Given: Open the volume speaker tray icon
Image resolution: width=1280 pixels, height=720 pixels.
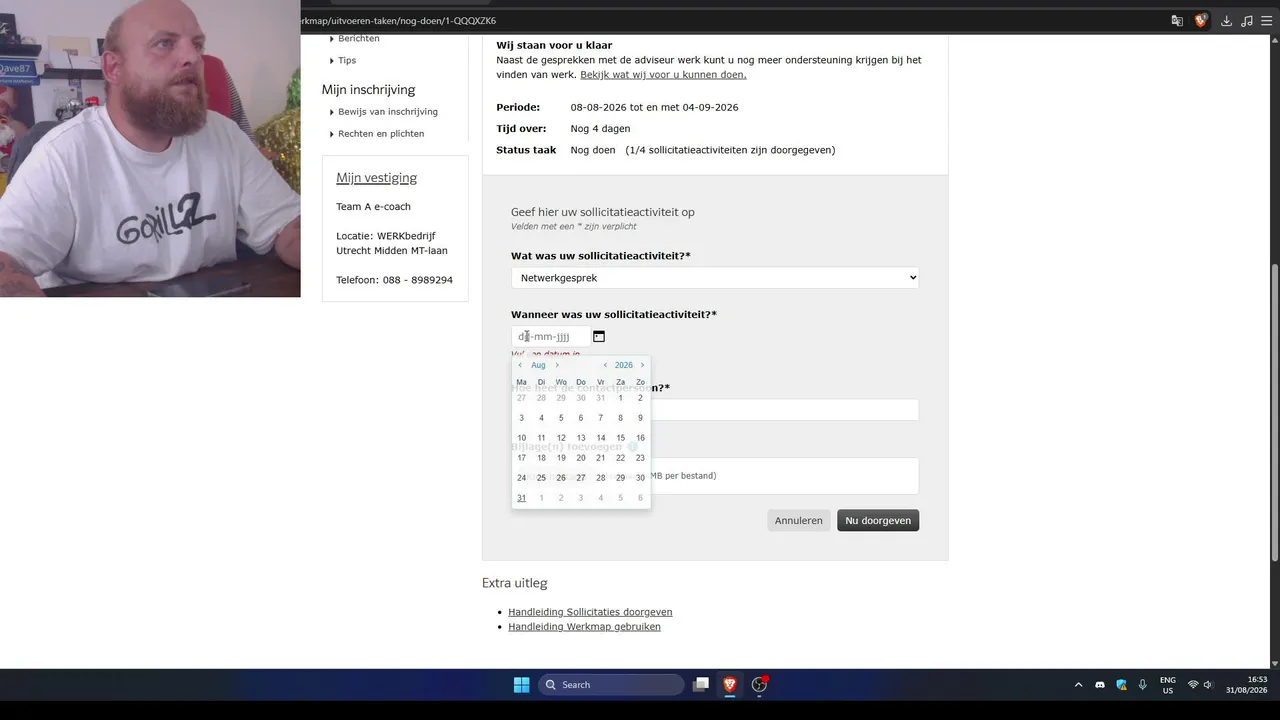Looking at the screenshot, I should pyautogui.click(x=1208, y=685).
